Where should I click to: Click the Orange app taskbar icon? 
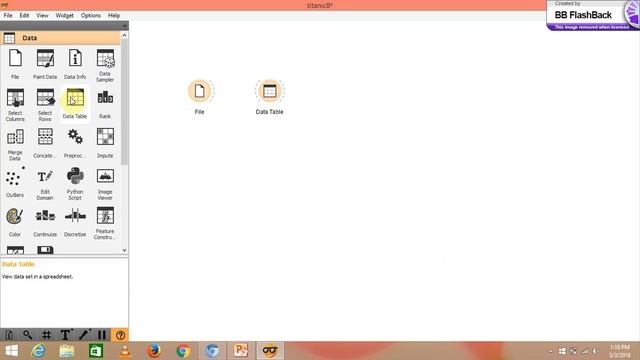(x=270, y=351)
